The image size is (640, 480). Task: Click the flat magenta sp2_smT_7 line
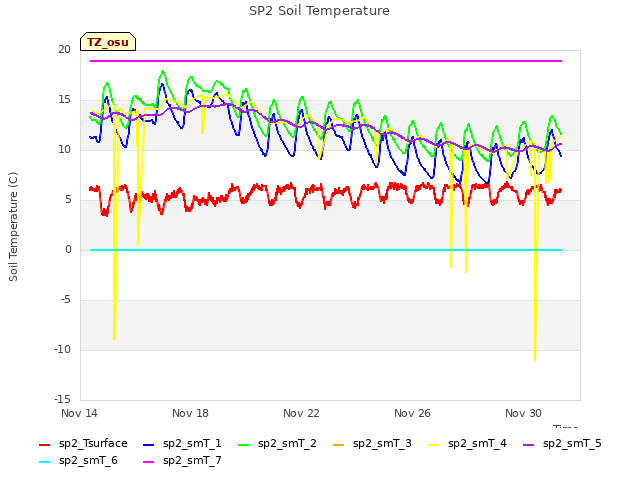click(326, 61)
